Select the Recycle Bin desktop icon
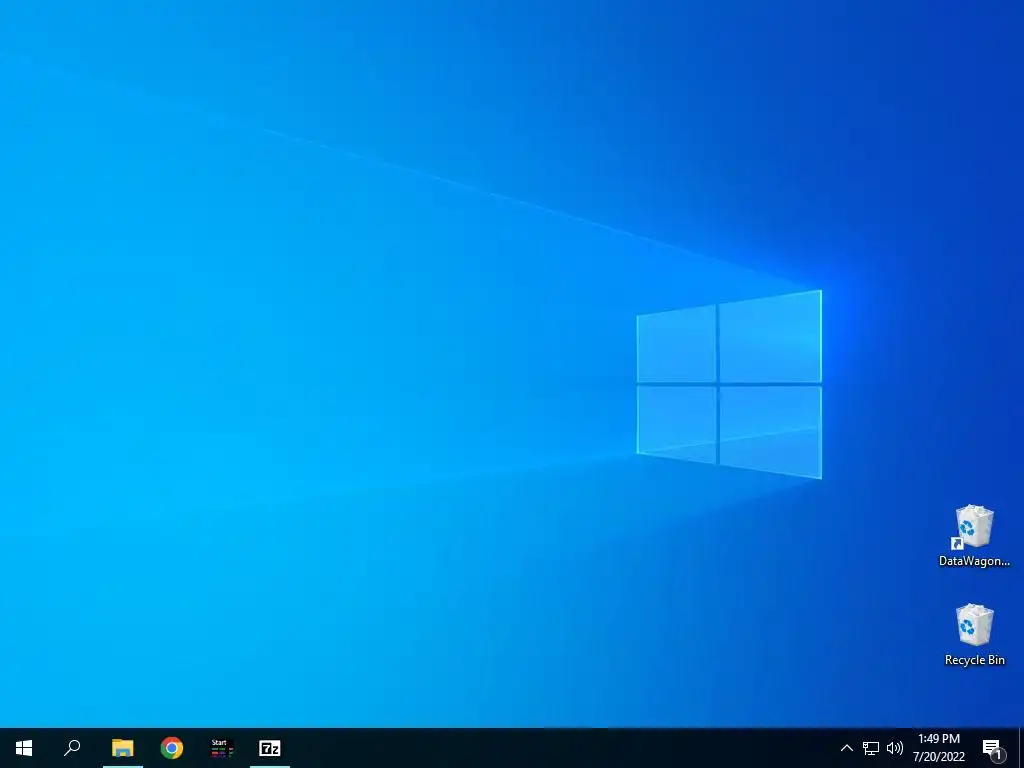 [x=974, y=635]
